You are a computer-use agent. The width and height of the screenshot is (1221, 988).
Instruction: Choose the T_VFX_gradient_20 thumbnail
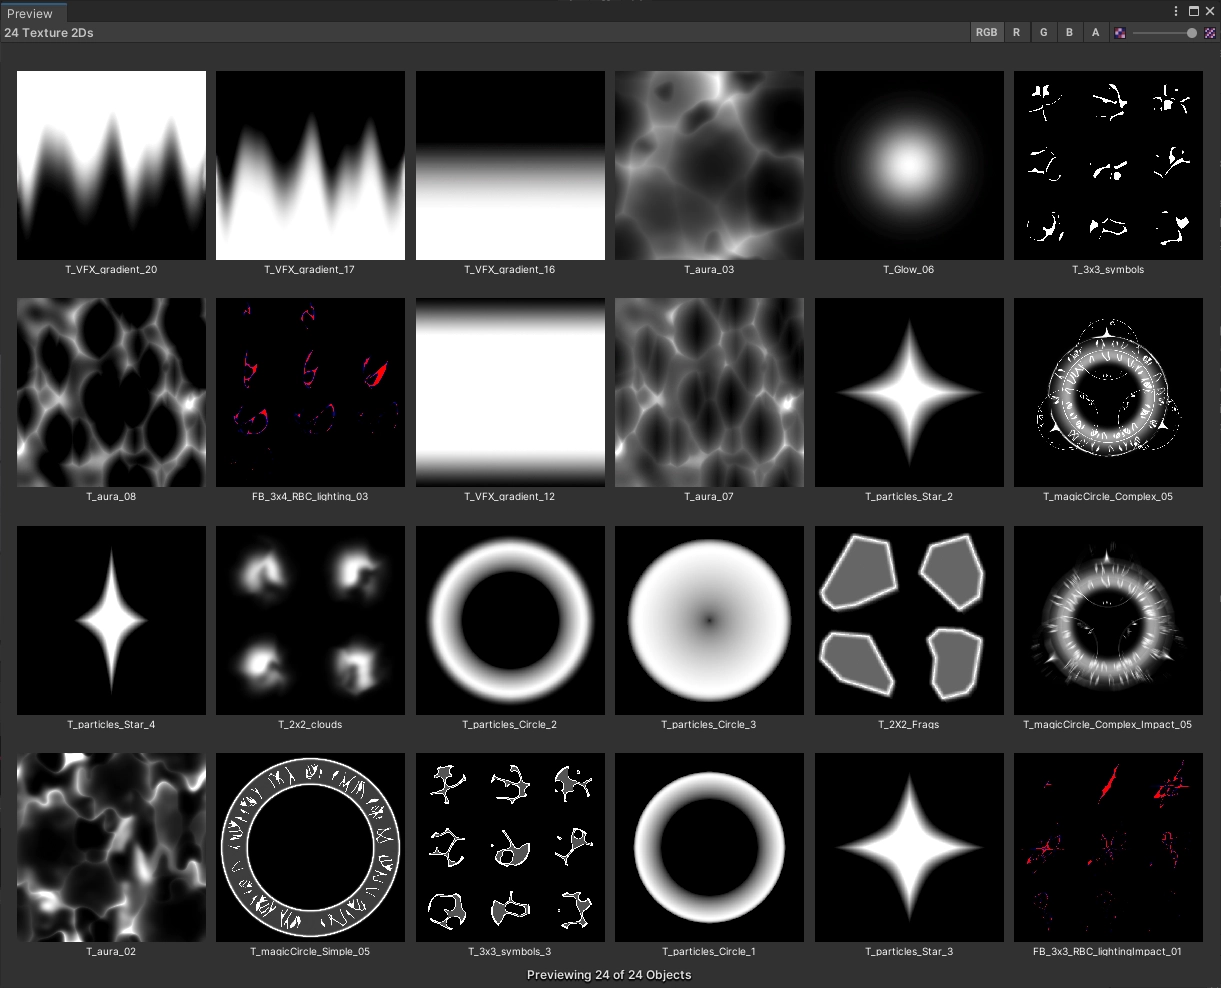point(111,165)
